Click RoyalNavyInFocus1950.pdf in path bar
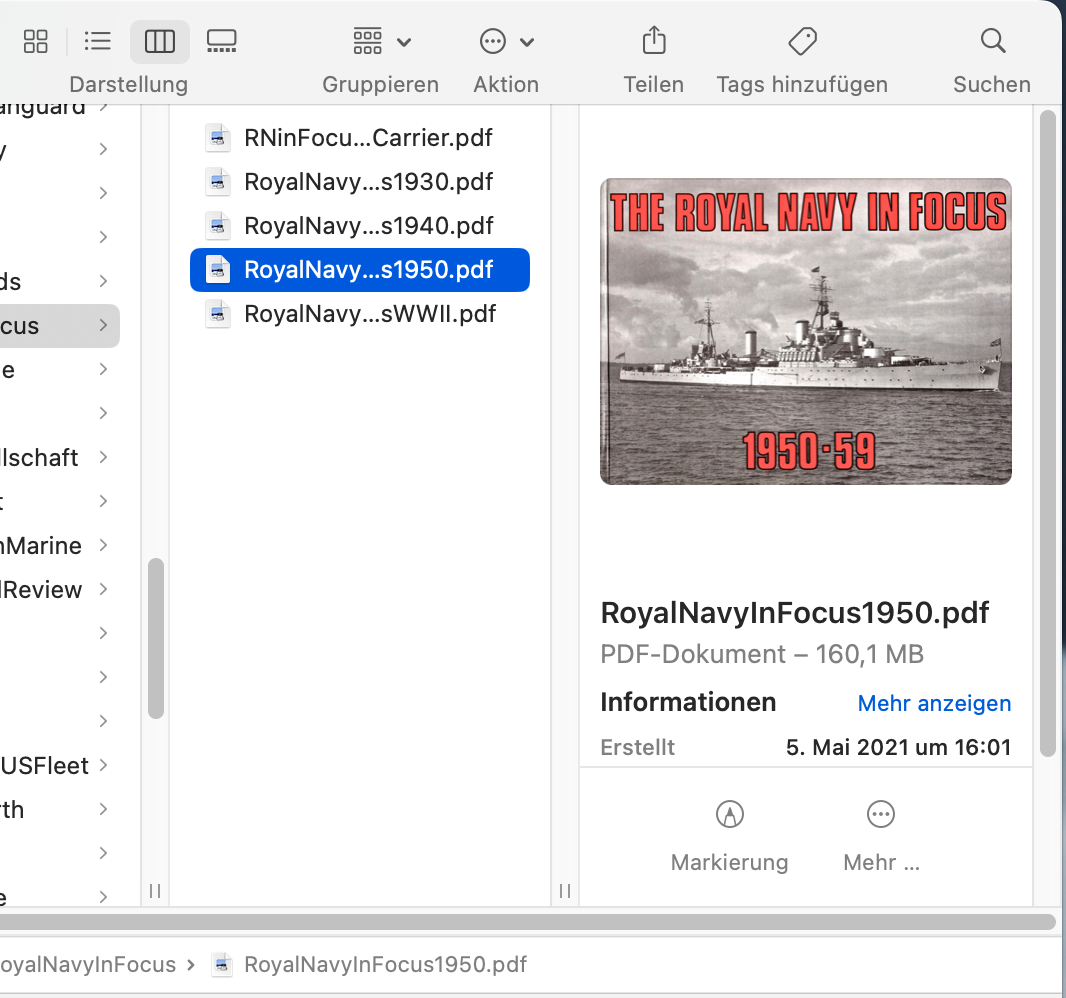The height and width of the screenshot is (998, 1066). (384, 965)
